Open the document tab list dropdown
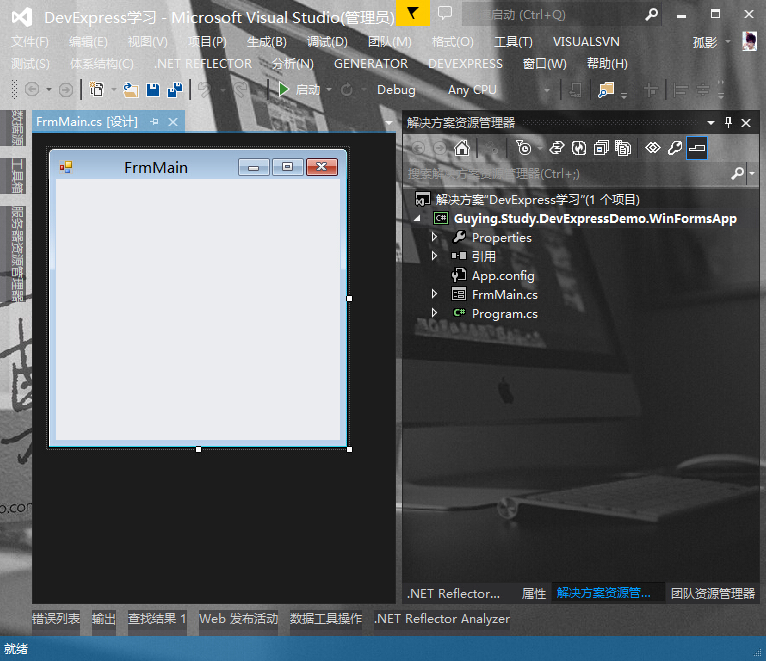Screen dimensions: 766x661 click(x=389, y=123)
